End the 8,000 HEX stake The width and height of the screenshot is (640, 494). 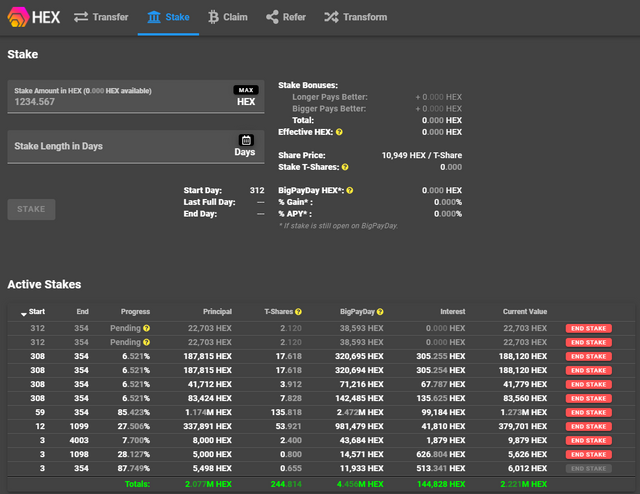[589, 441]
